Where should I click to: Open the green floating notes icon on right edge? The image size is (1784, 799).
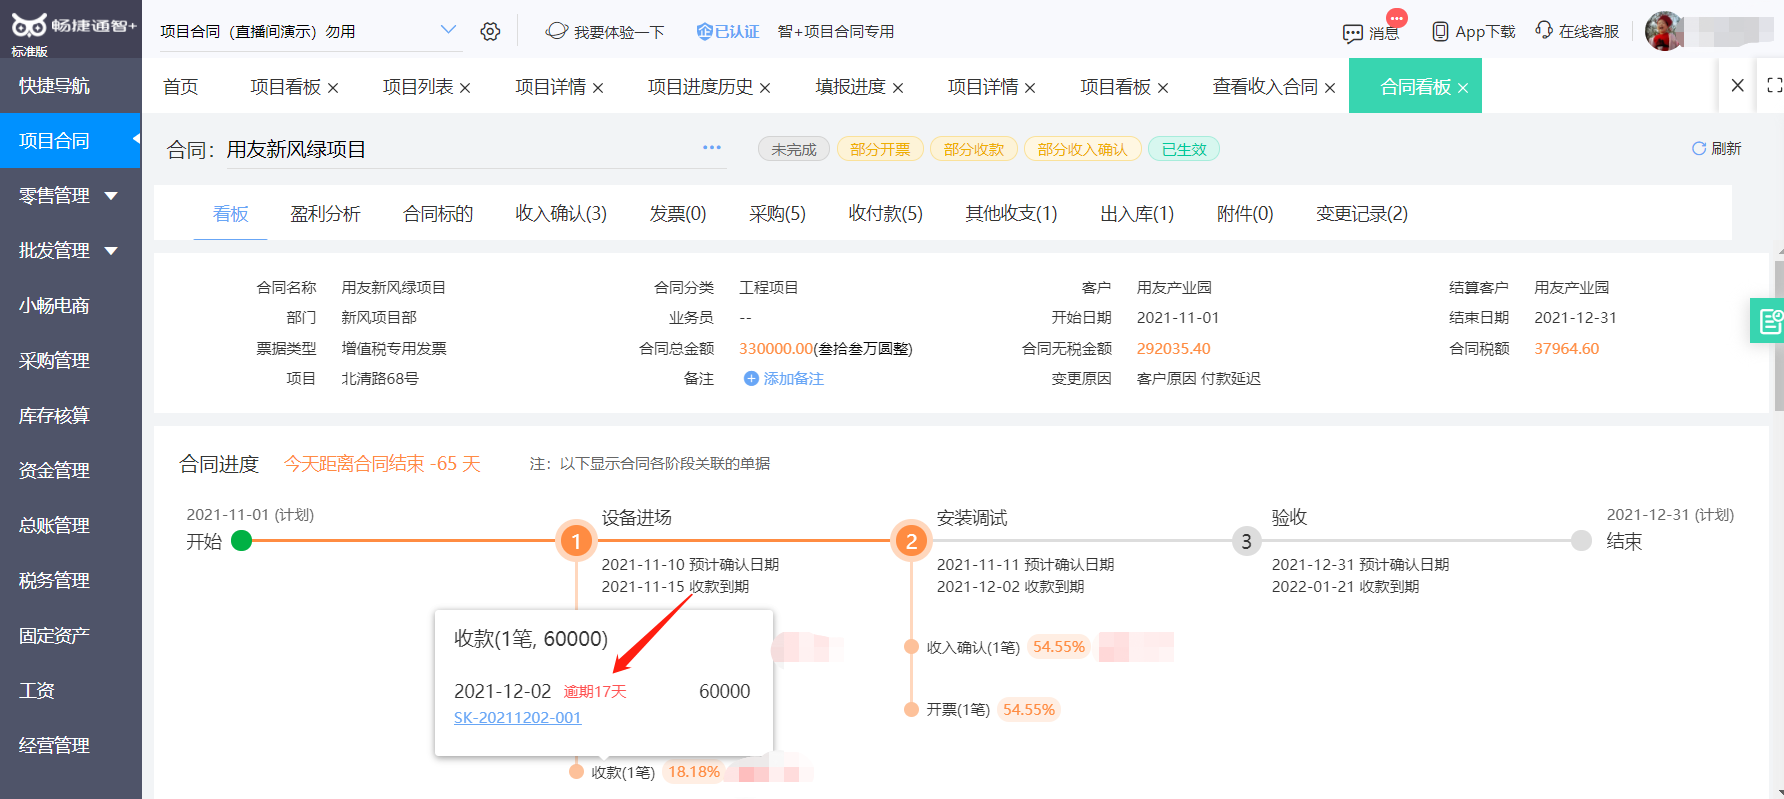(x=1768, y=320)
